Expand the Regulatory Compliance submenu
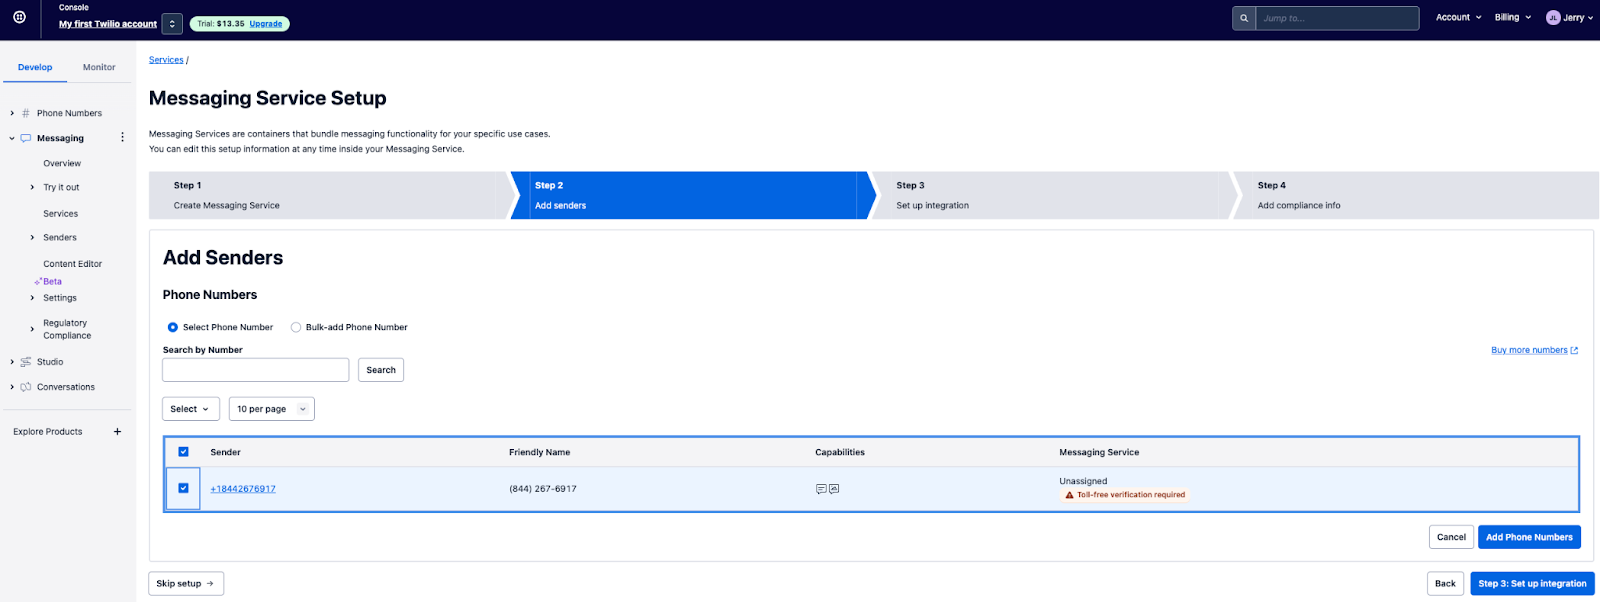 coord(32,329)
